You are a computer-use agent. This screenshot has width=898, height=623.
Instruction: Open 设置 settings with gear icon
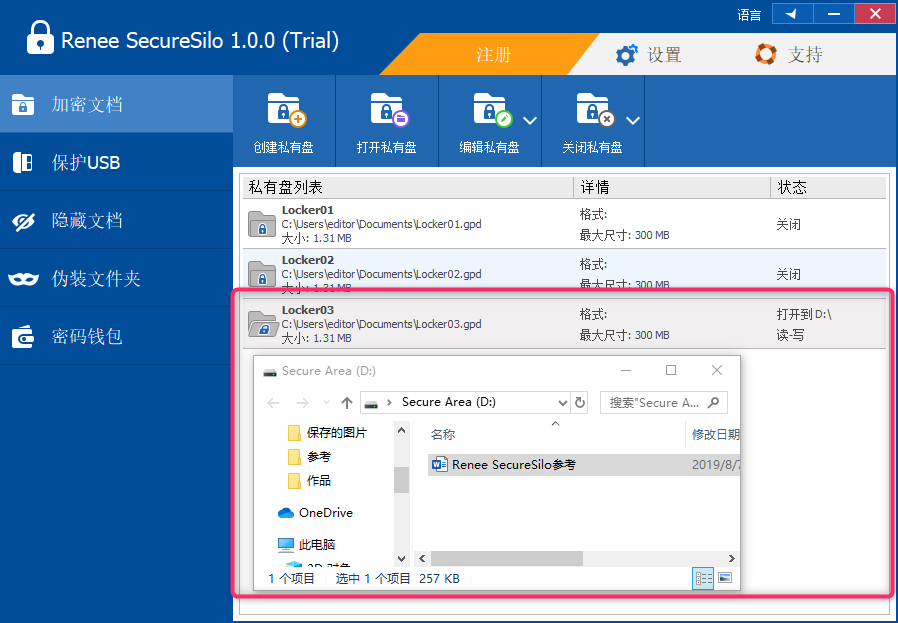point(648,54)
